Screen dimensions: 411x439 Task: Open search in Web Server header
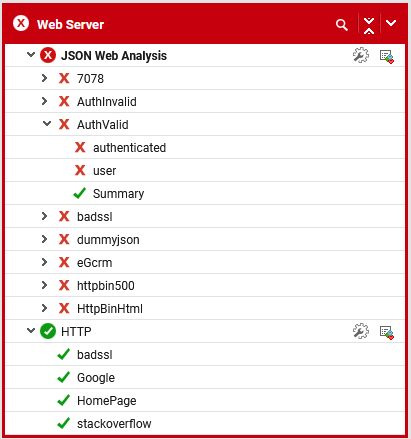[341, 25]
